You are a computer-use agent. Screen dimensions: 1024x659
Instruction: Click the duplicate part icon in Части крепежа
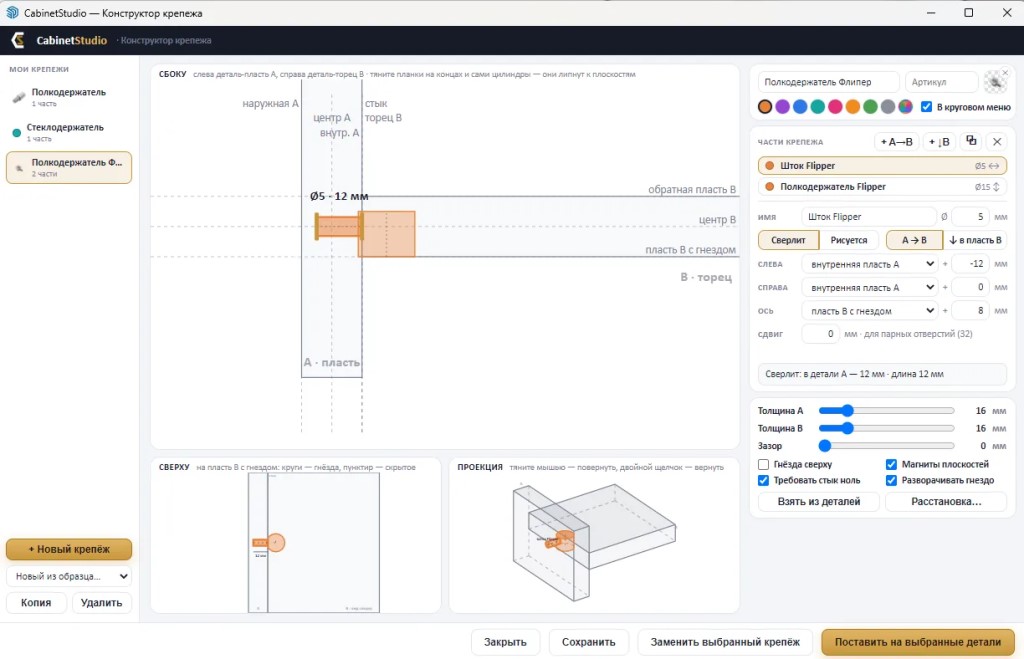pos(971,141)
